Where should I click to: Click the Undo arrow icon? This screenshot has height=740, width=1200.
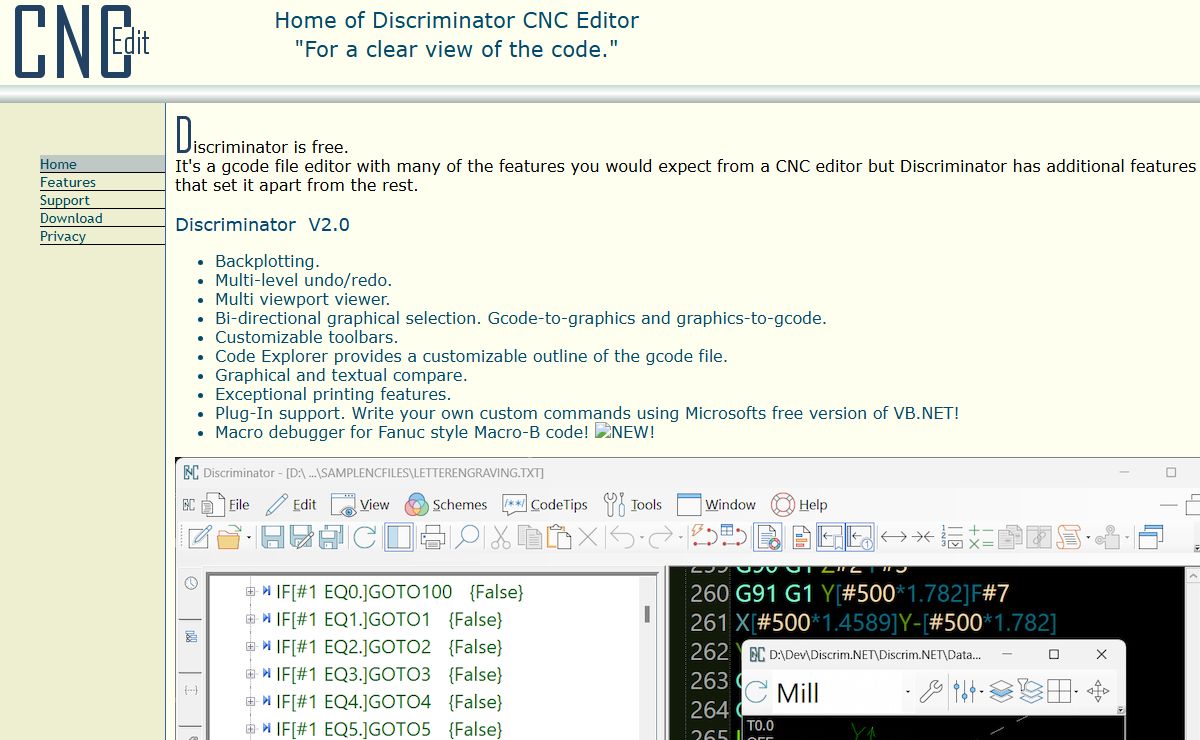point(623,537)
